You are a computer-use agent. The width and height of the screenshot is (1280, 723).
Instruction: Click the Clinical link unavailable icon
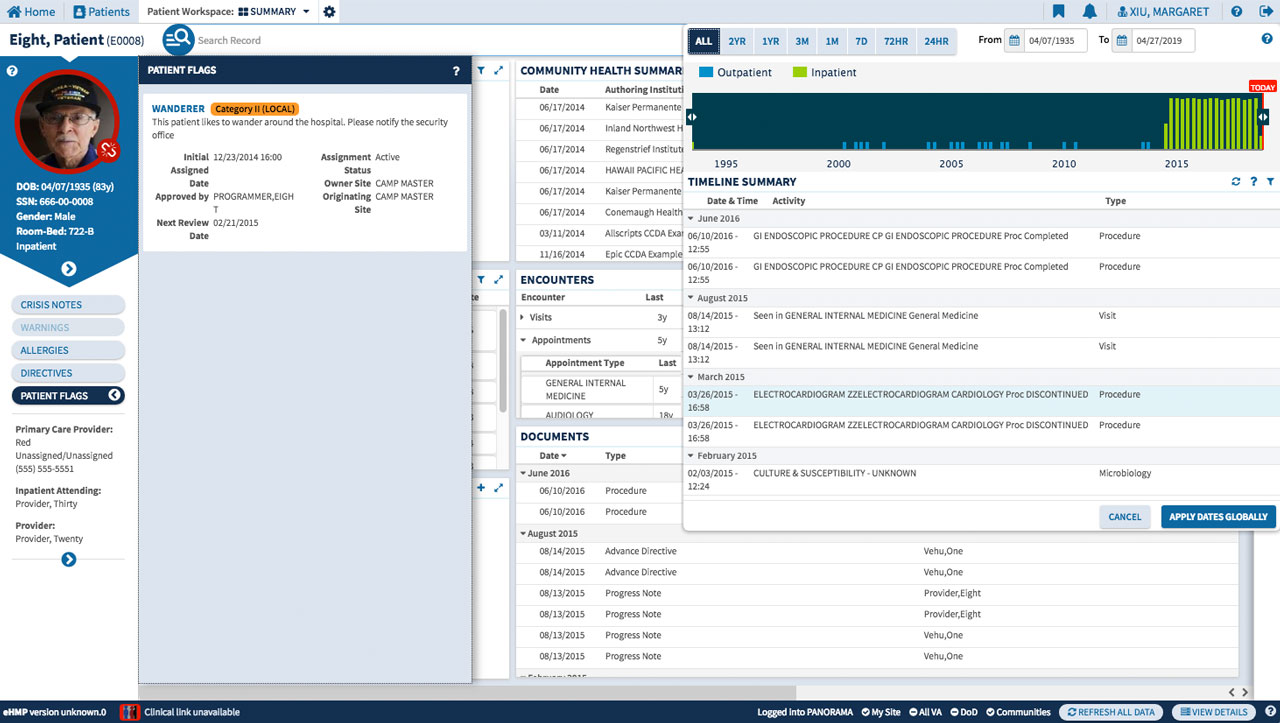click(129, 712)
